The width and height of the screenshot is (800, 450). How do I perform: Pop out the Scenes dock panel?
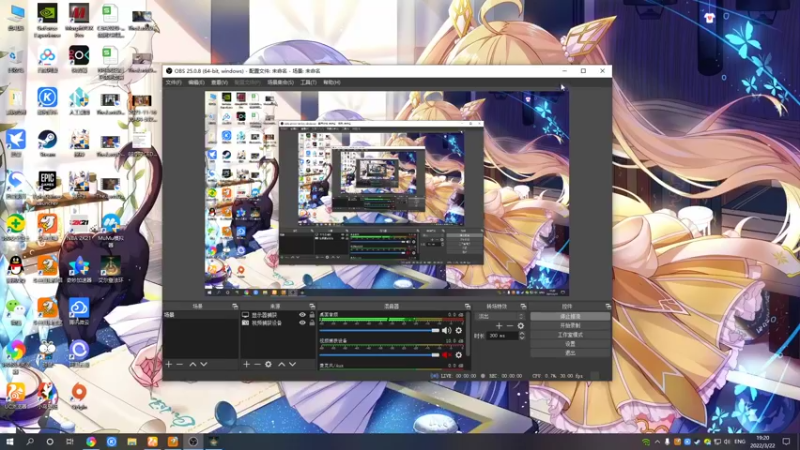click(235, 306)
